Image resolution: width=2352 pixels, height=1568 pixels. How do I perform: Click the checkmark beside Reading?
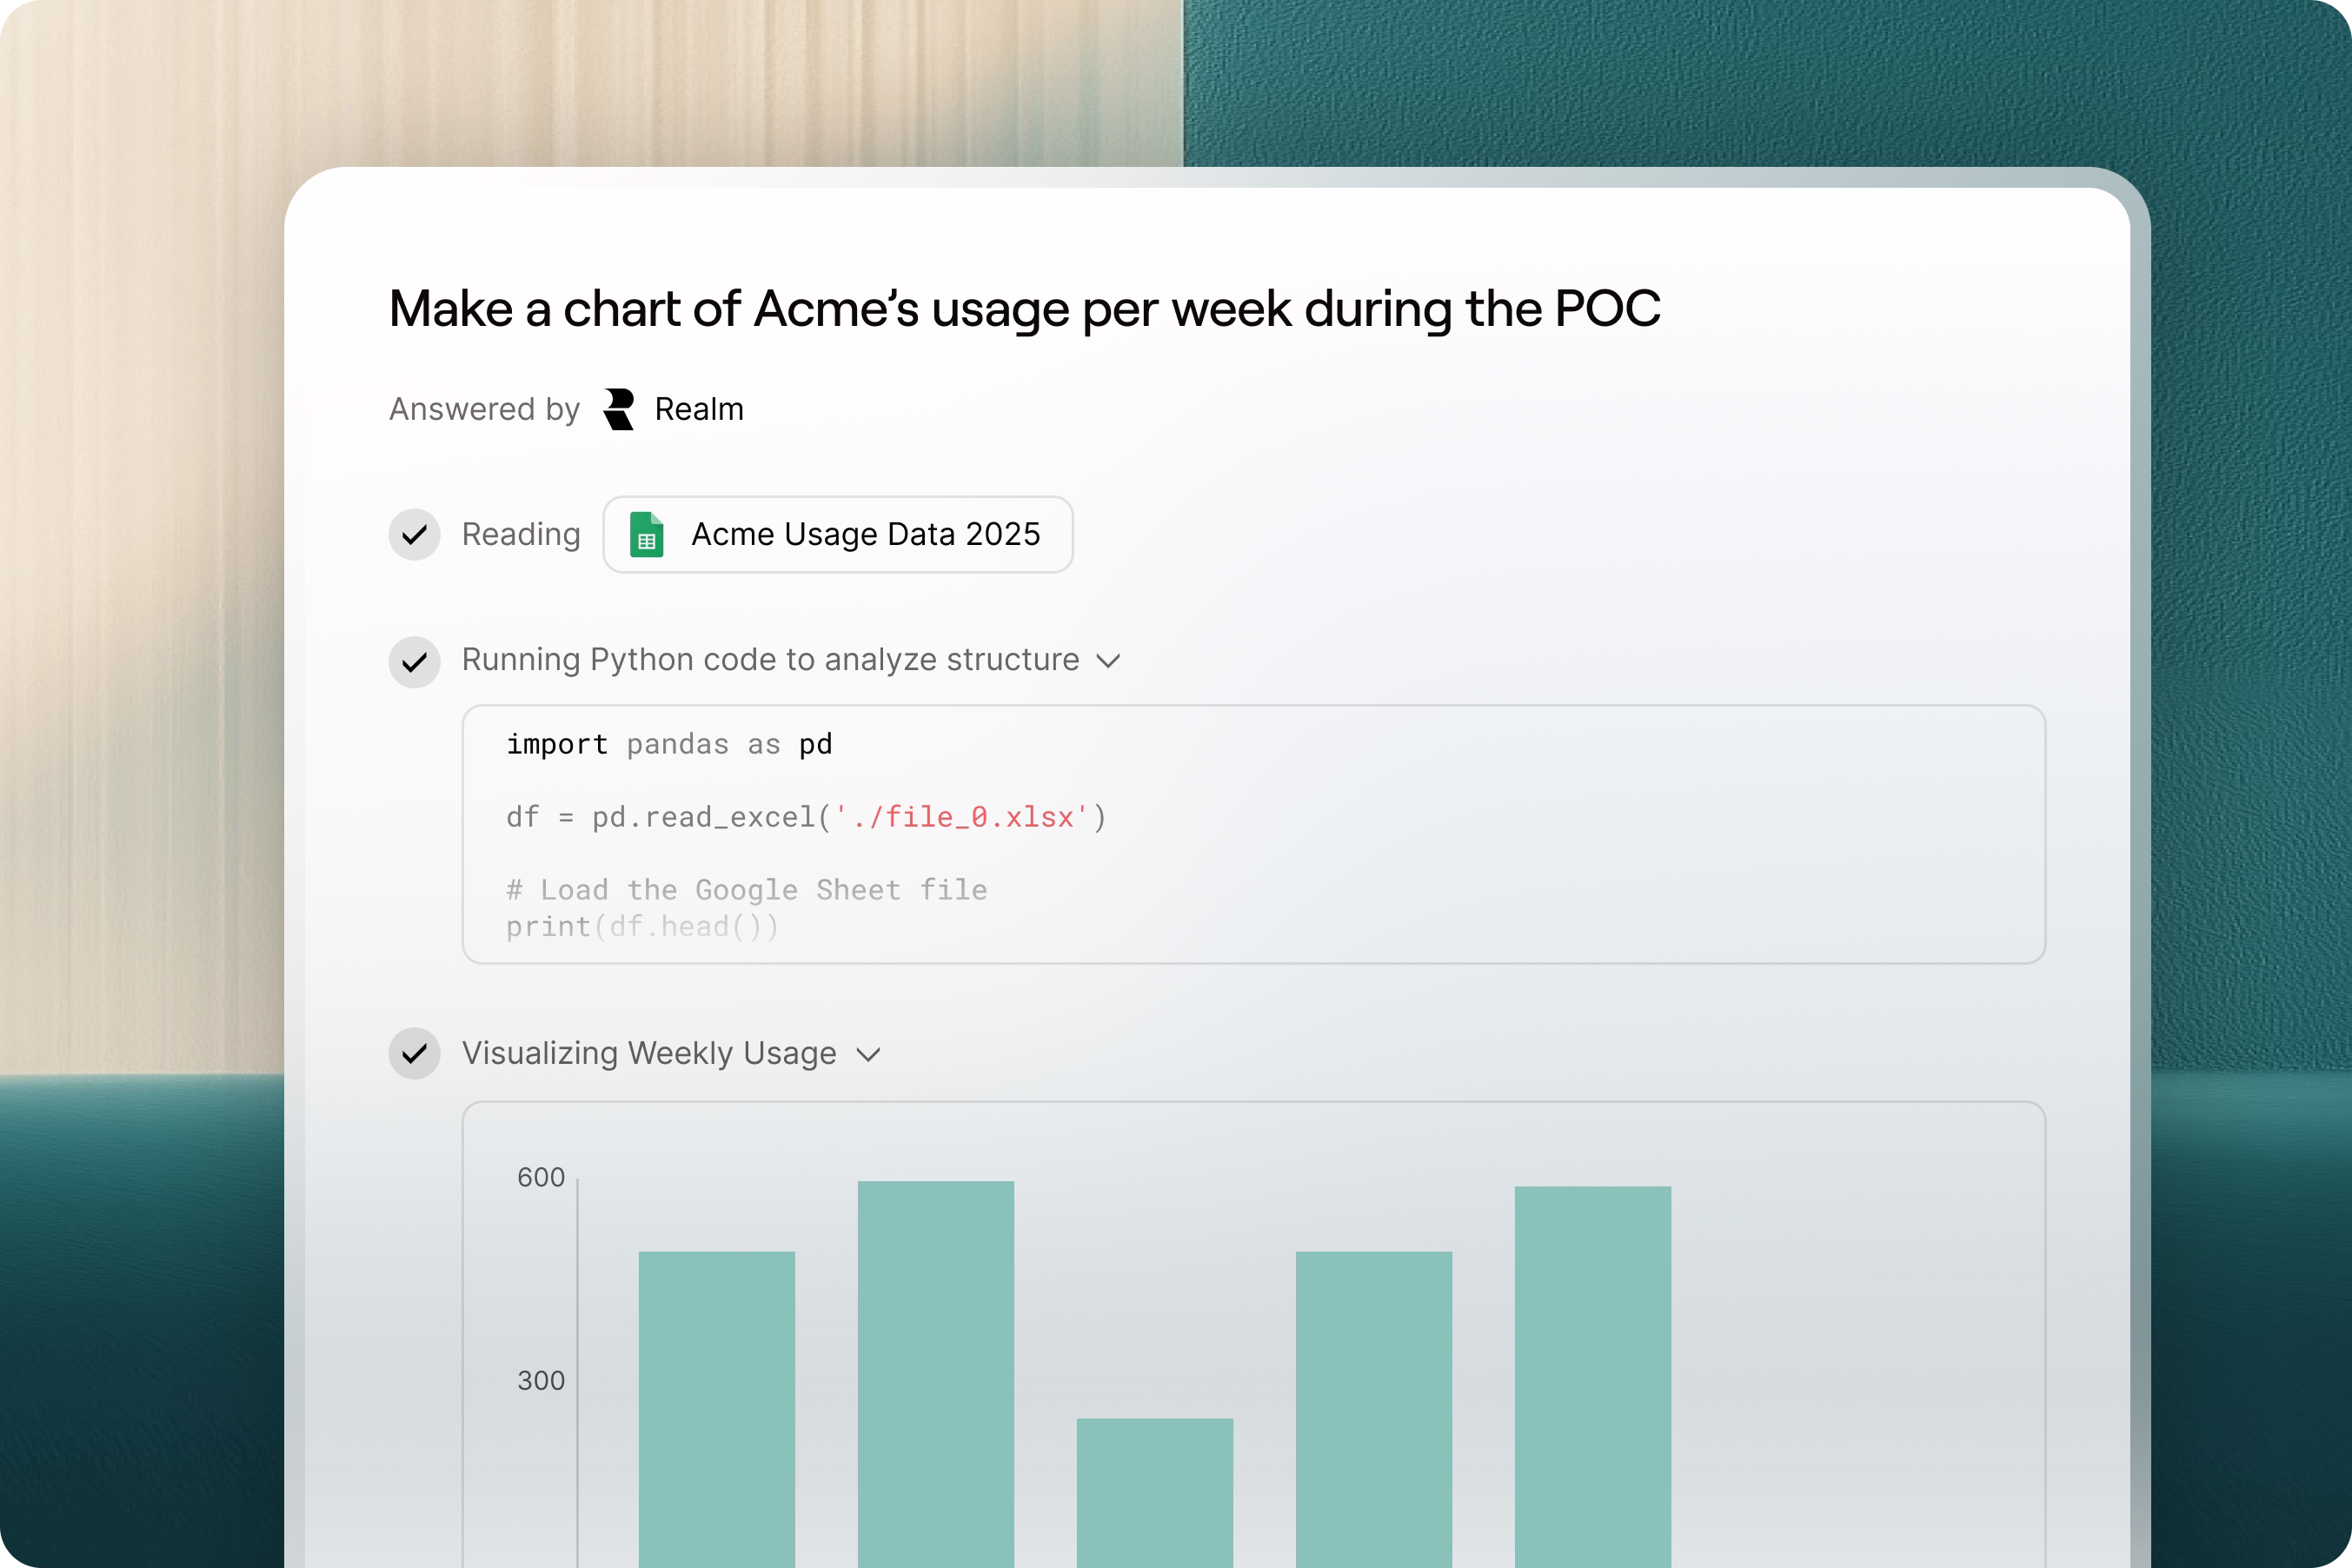414,535
